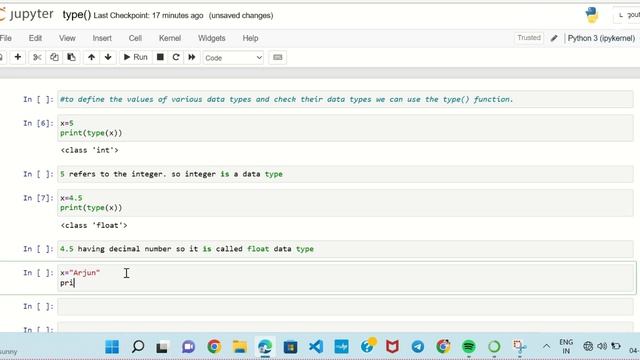Screen dimensions: 640x360
Task: Open Telegram from taskbar
Action: 418,347
